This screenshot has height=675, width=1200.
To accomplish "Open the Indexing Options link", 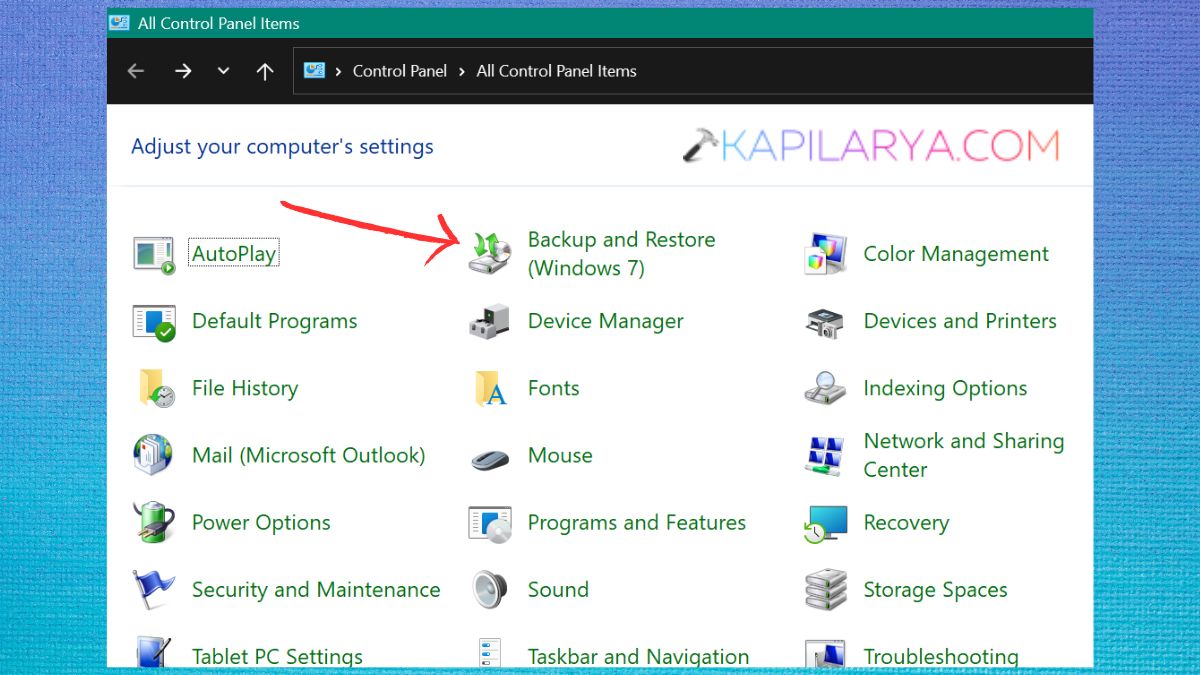I will (945, 388).
